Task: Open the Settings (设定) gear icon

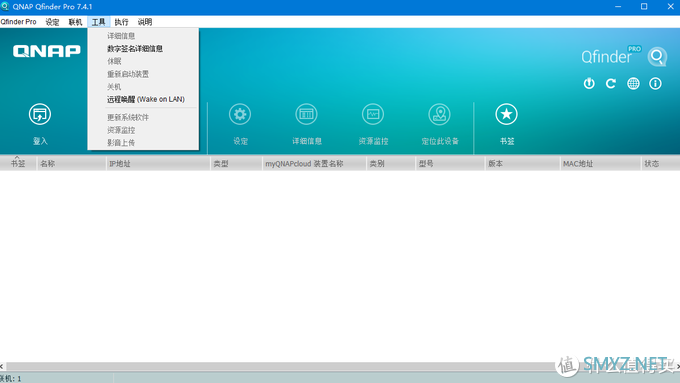Action: coord(240,114)
